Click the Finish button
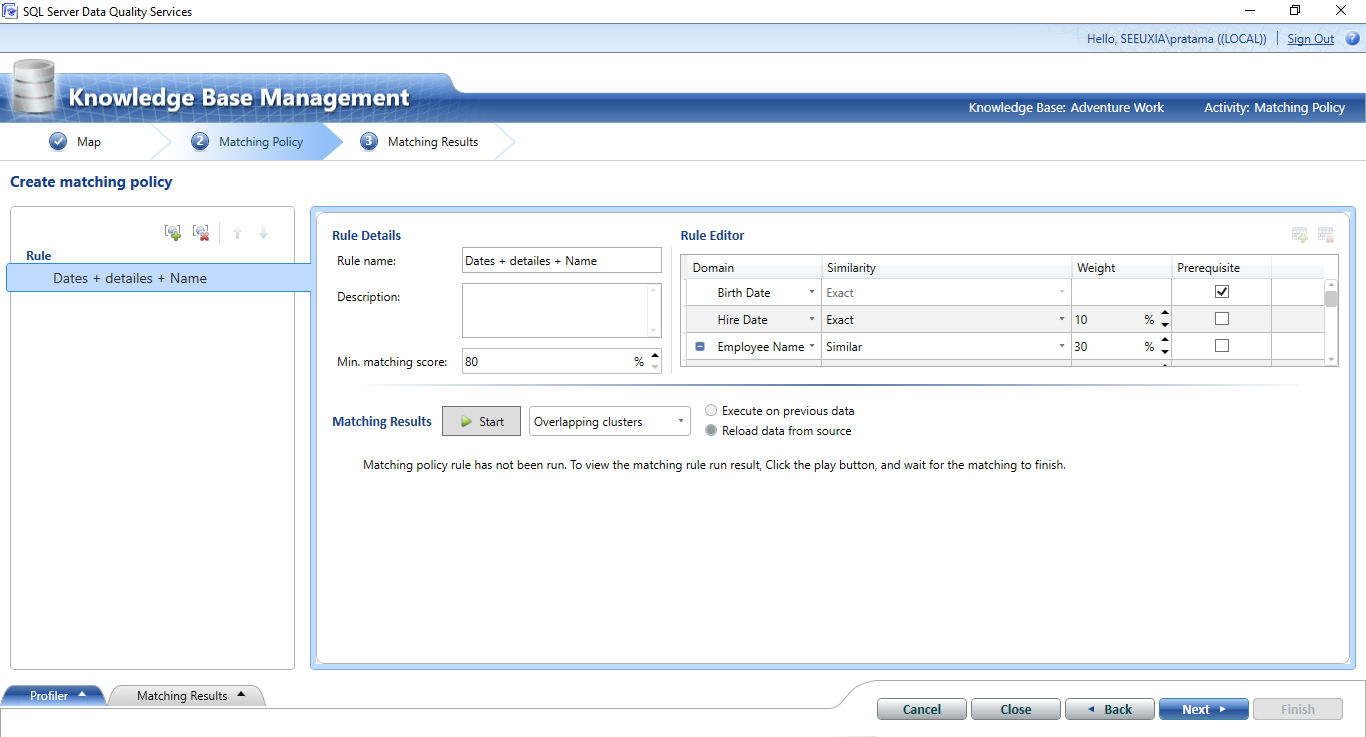 coord(1298,709)
